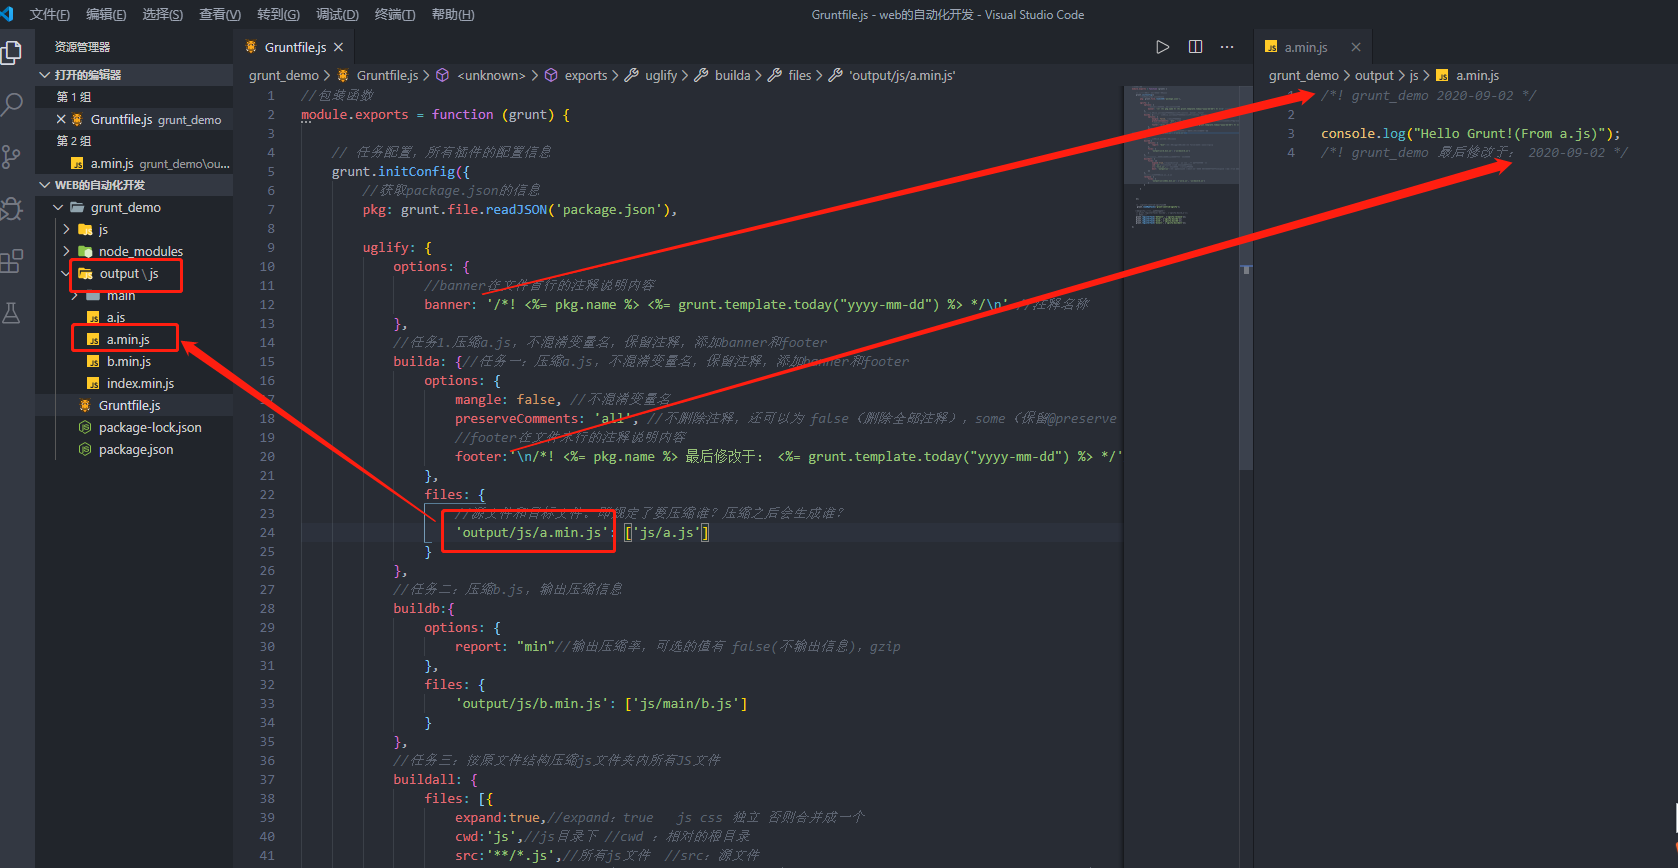Click the output breadcrumb in right editor
Image resolution: width=1678 pixels, height=868 pixels.
[x=1374, y=75]
